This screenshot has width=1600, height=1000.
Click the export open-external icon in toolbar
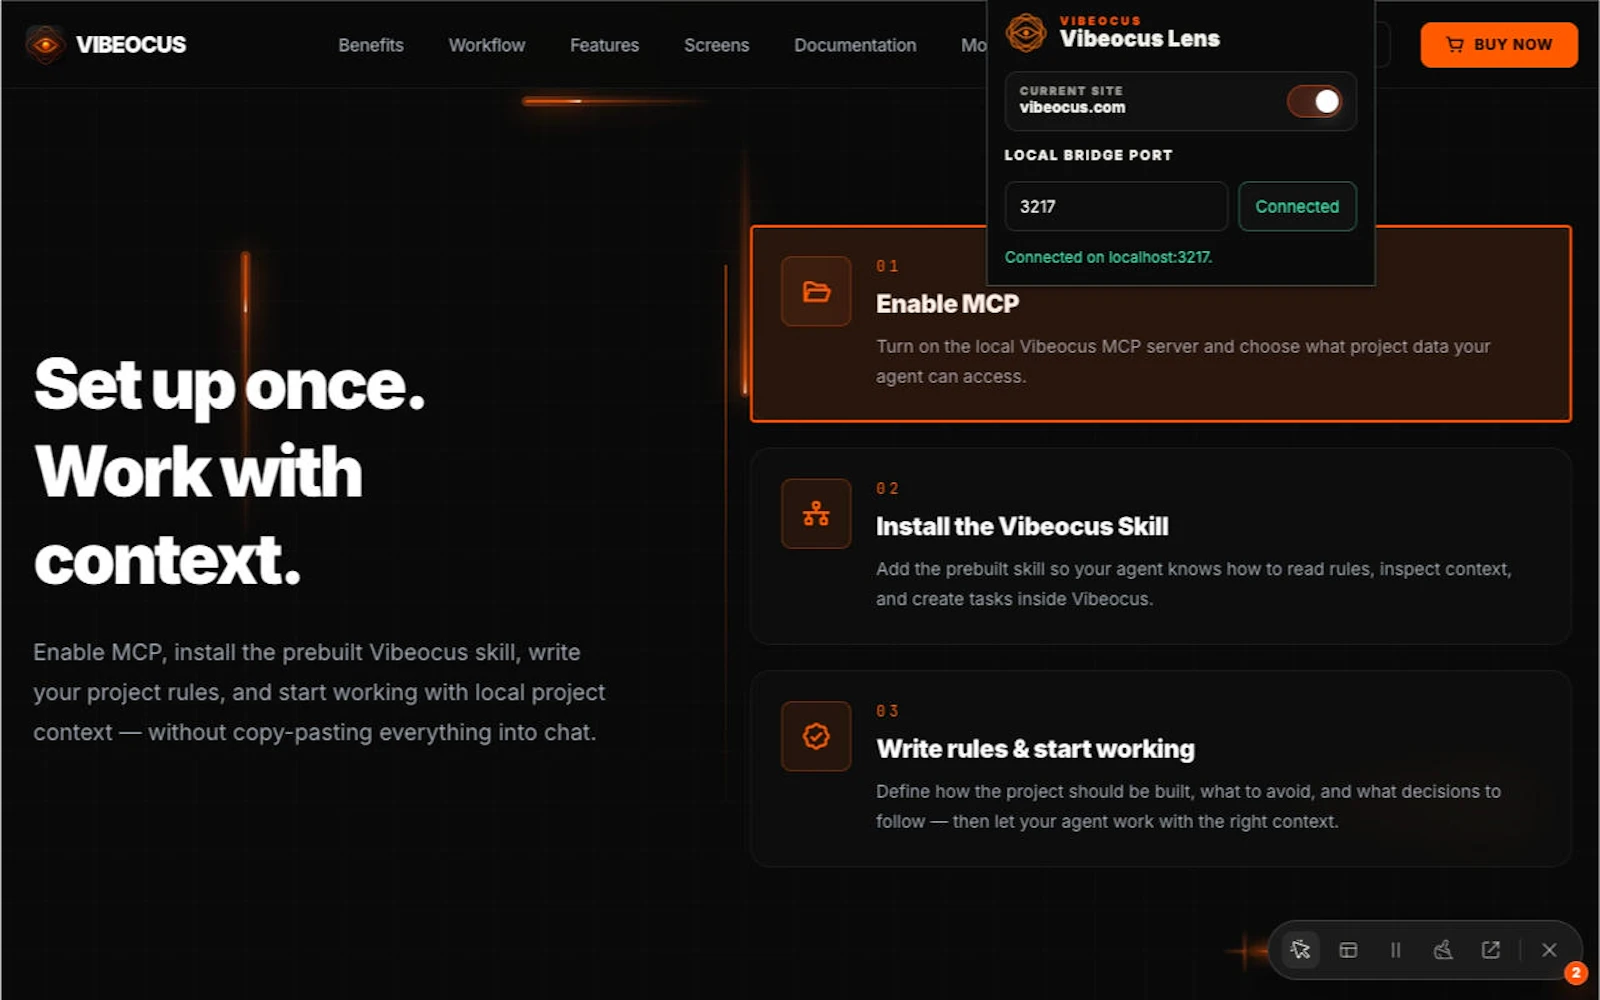pos(1491,950)
